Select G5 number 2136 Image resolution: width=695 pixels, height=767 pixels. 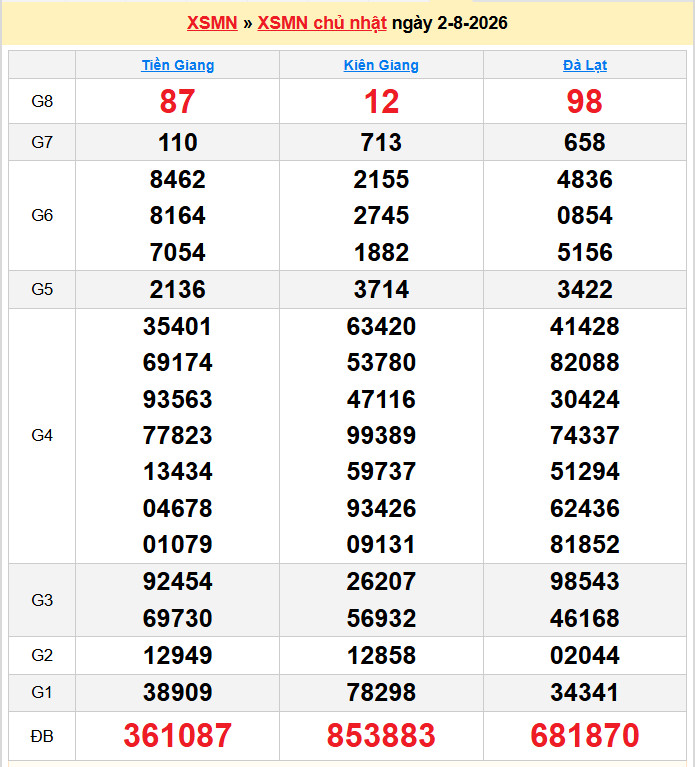click(x=178, y=290)
